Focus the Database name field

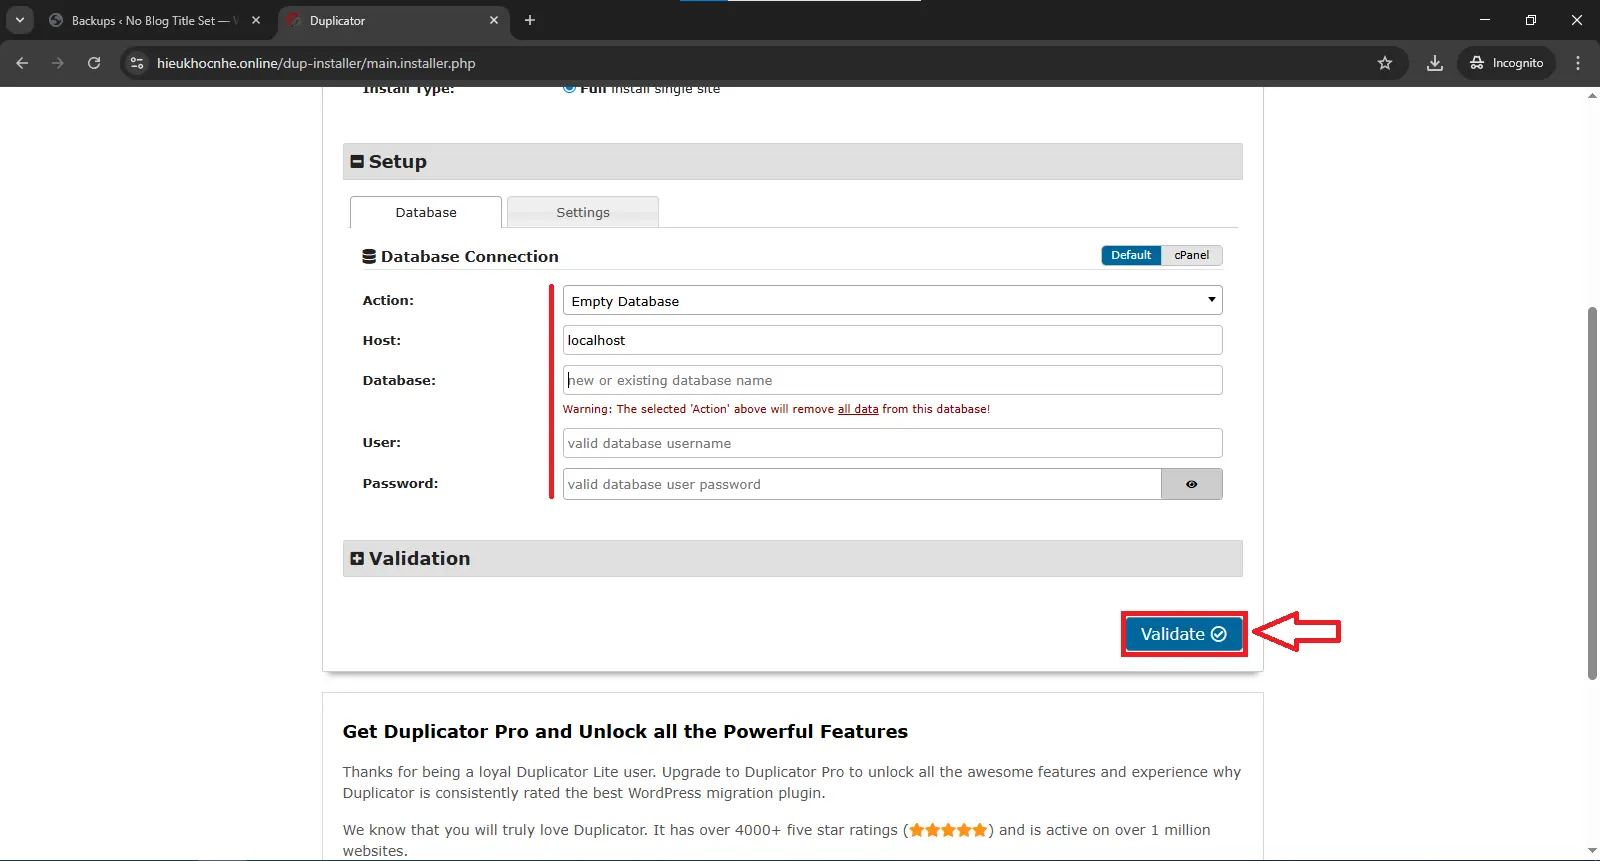pyautogui.click(x=891, y=381)
